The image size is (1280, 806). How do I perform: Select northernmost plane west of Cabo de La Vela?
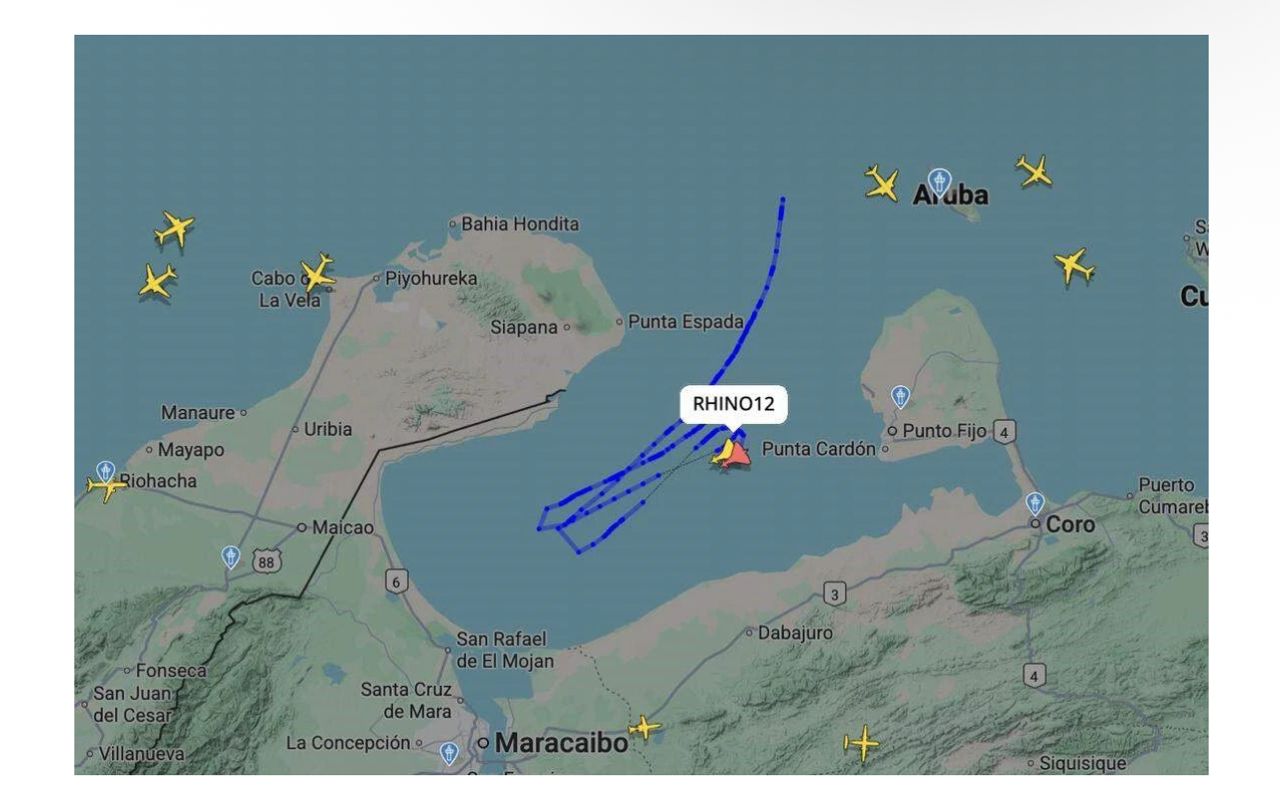pyautogui.click(x=174, y=229)
